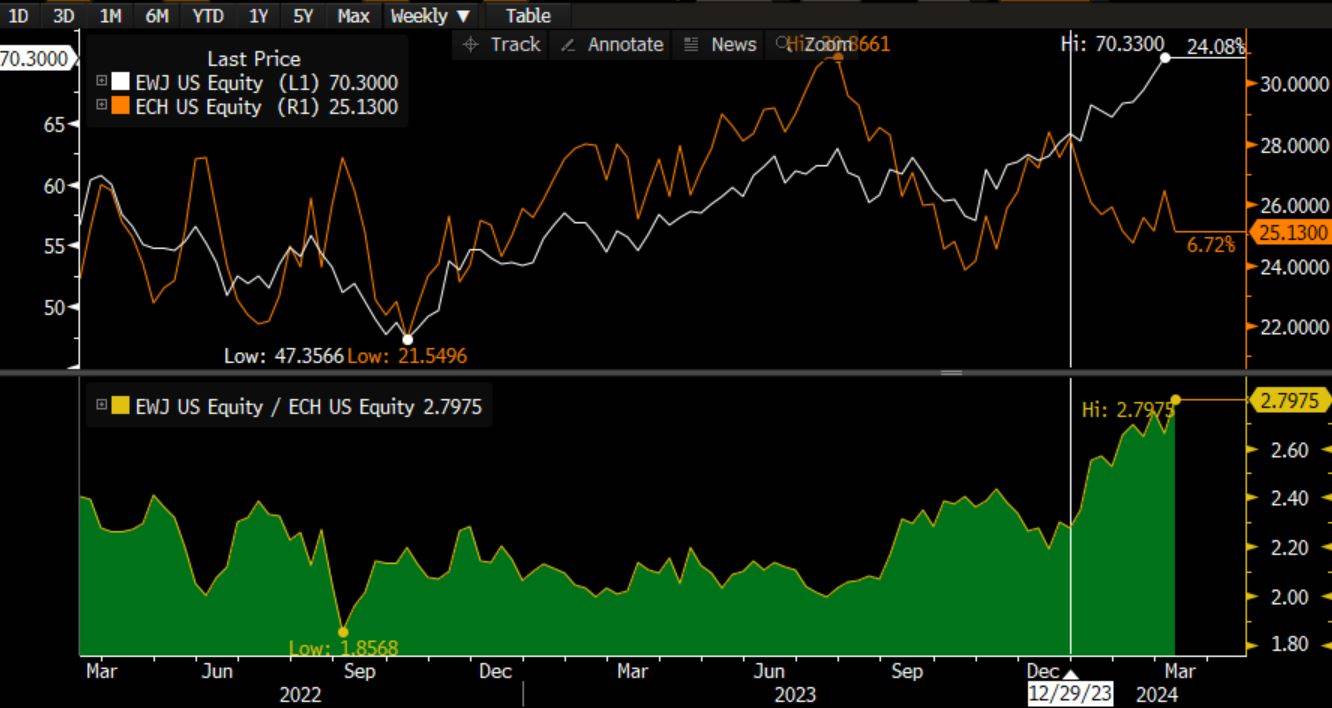
Task: Click the white EWJ legend color swatch
Action: [120, 82]
